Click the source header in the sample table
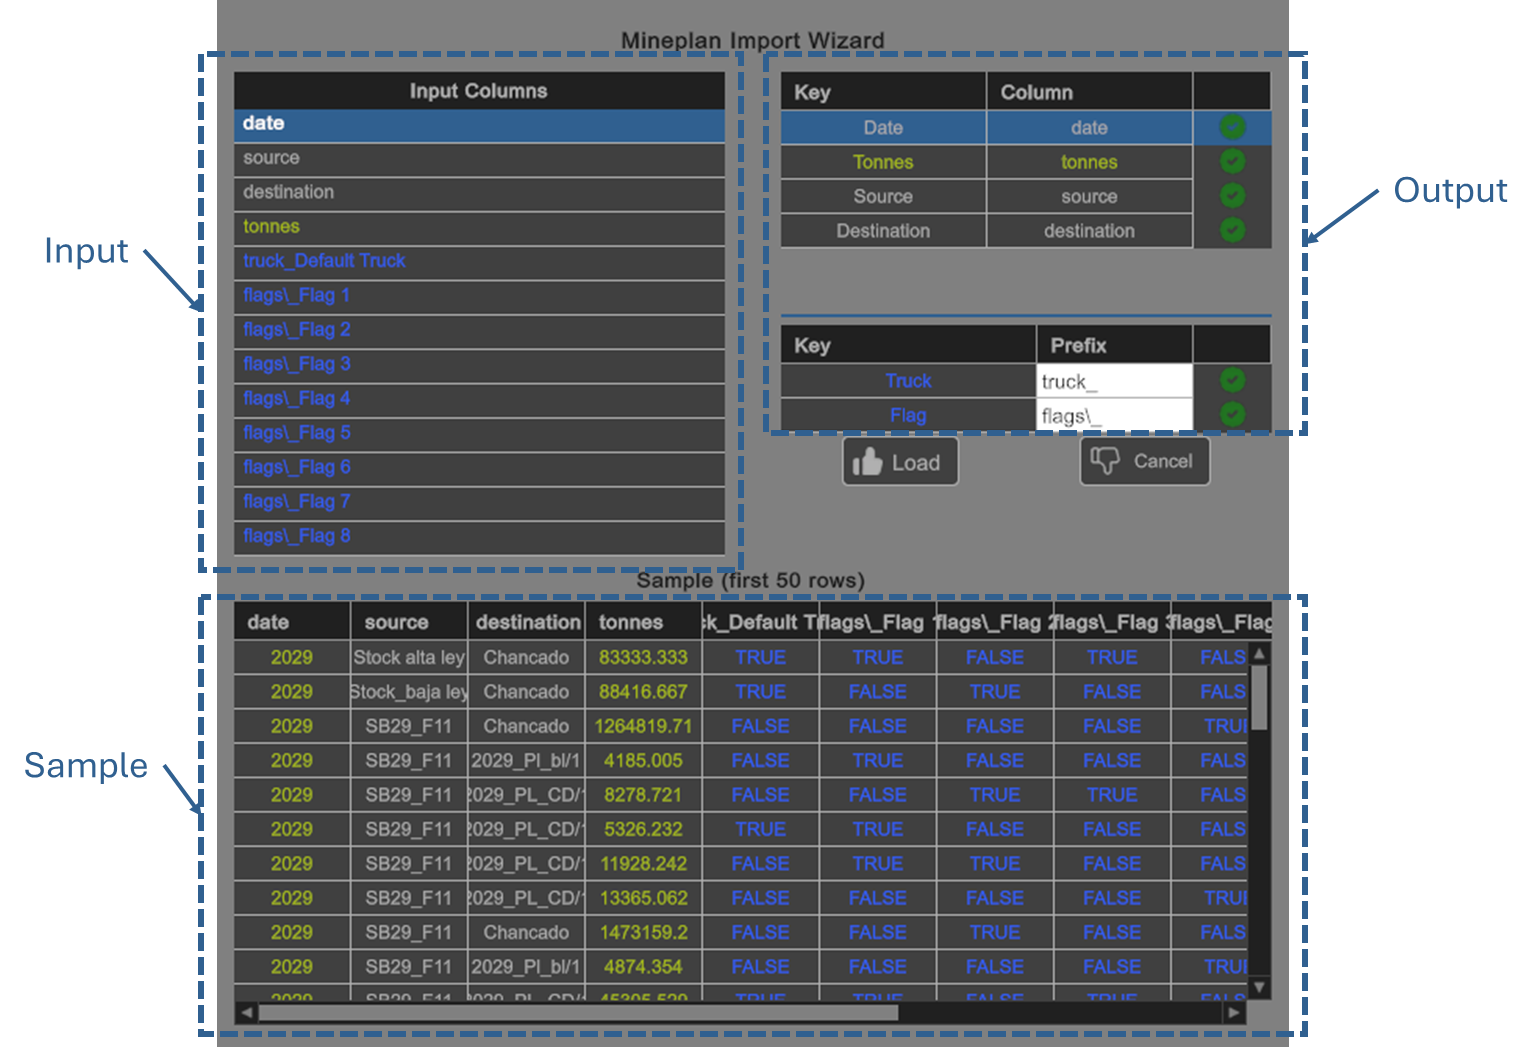The height and width of the screenshot is (1047, 1531). tap(409, 622)
